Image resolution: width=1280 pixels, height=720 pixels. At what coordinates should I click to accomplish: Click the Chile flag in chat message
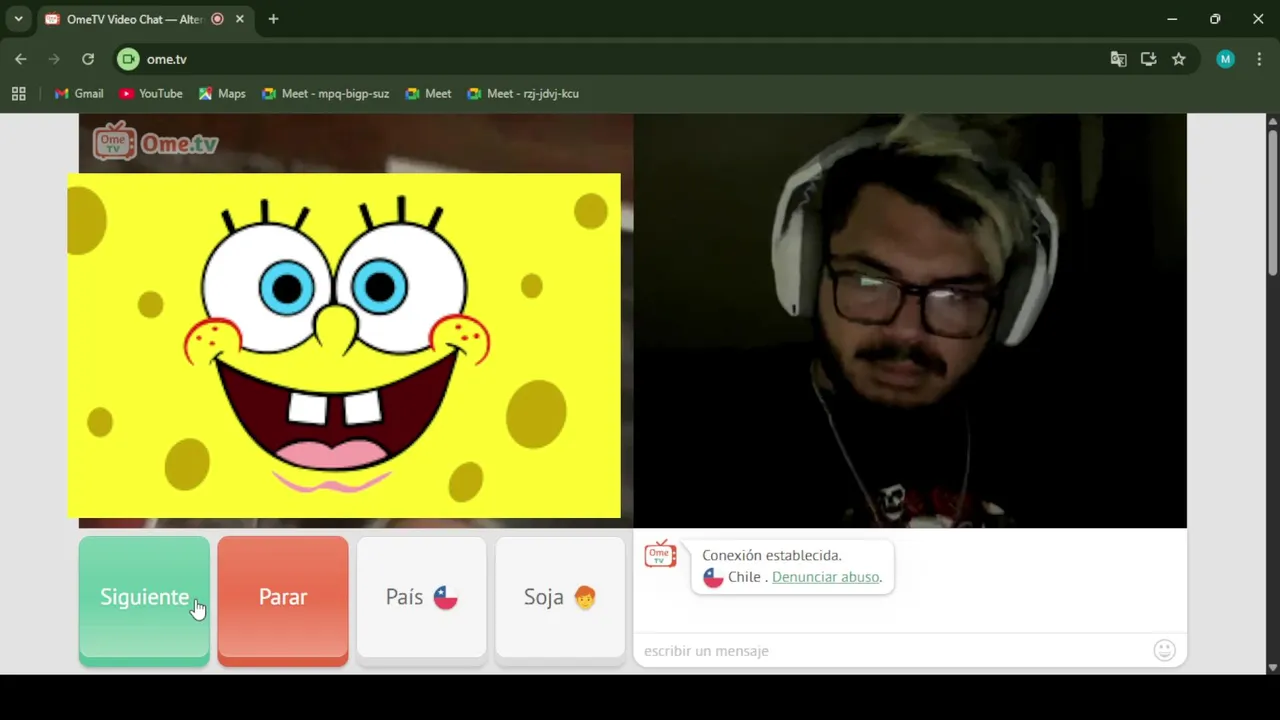pos(713,577)
